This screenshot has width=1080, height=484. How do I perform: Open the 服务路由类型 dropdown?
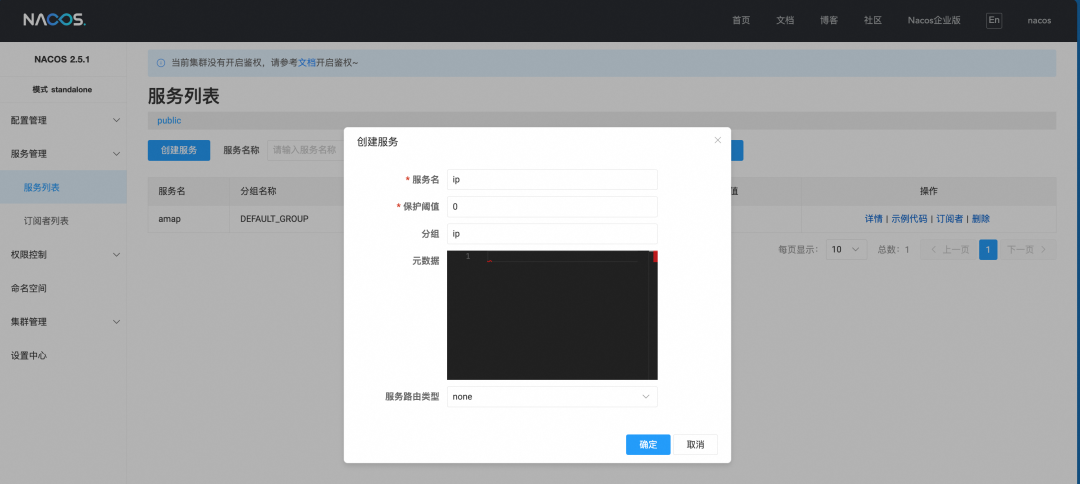552,397
